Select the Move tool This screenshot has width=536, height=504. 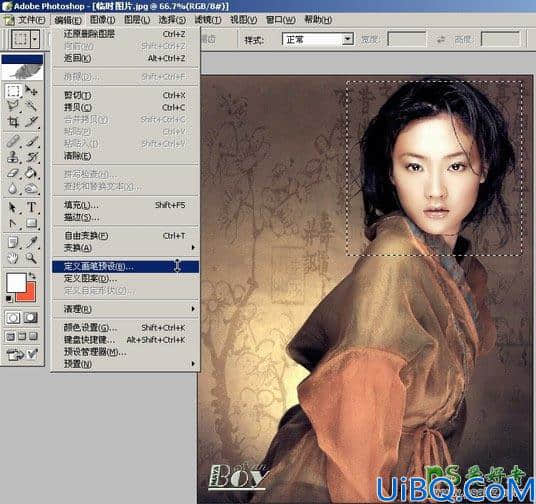(x=31, y=91)
